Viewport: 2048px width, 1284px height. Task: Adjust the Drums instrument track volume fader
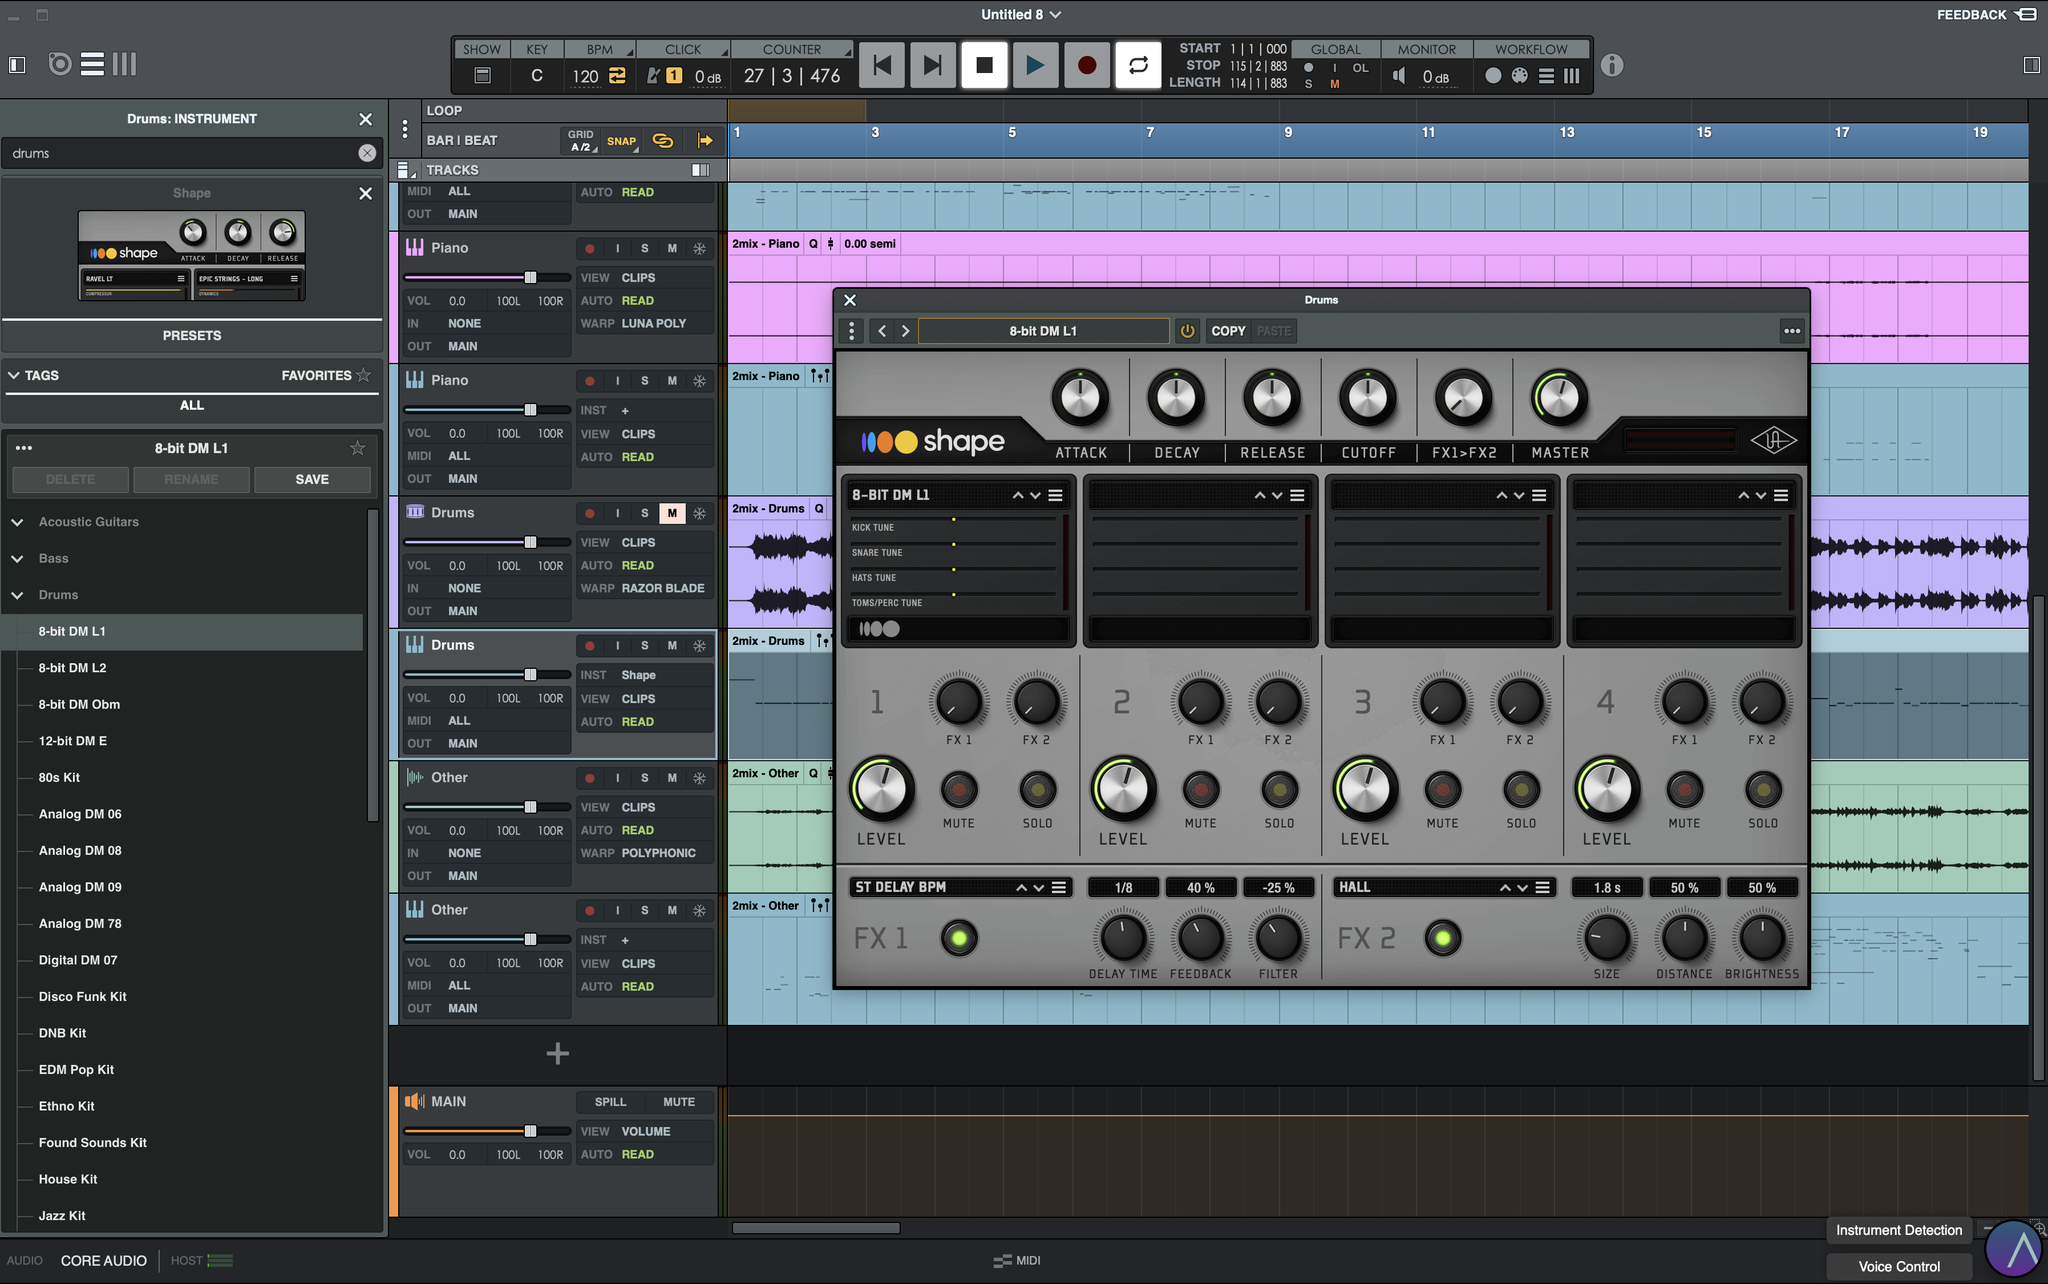tap(530, 675)
